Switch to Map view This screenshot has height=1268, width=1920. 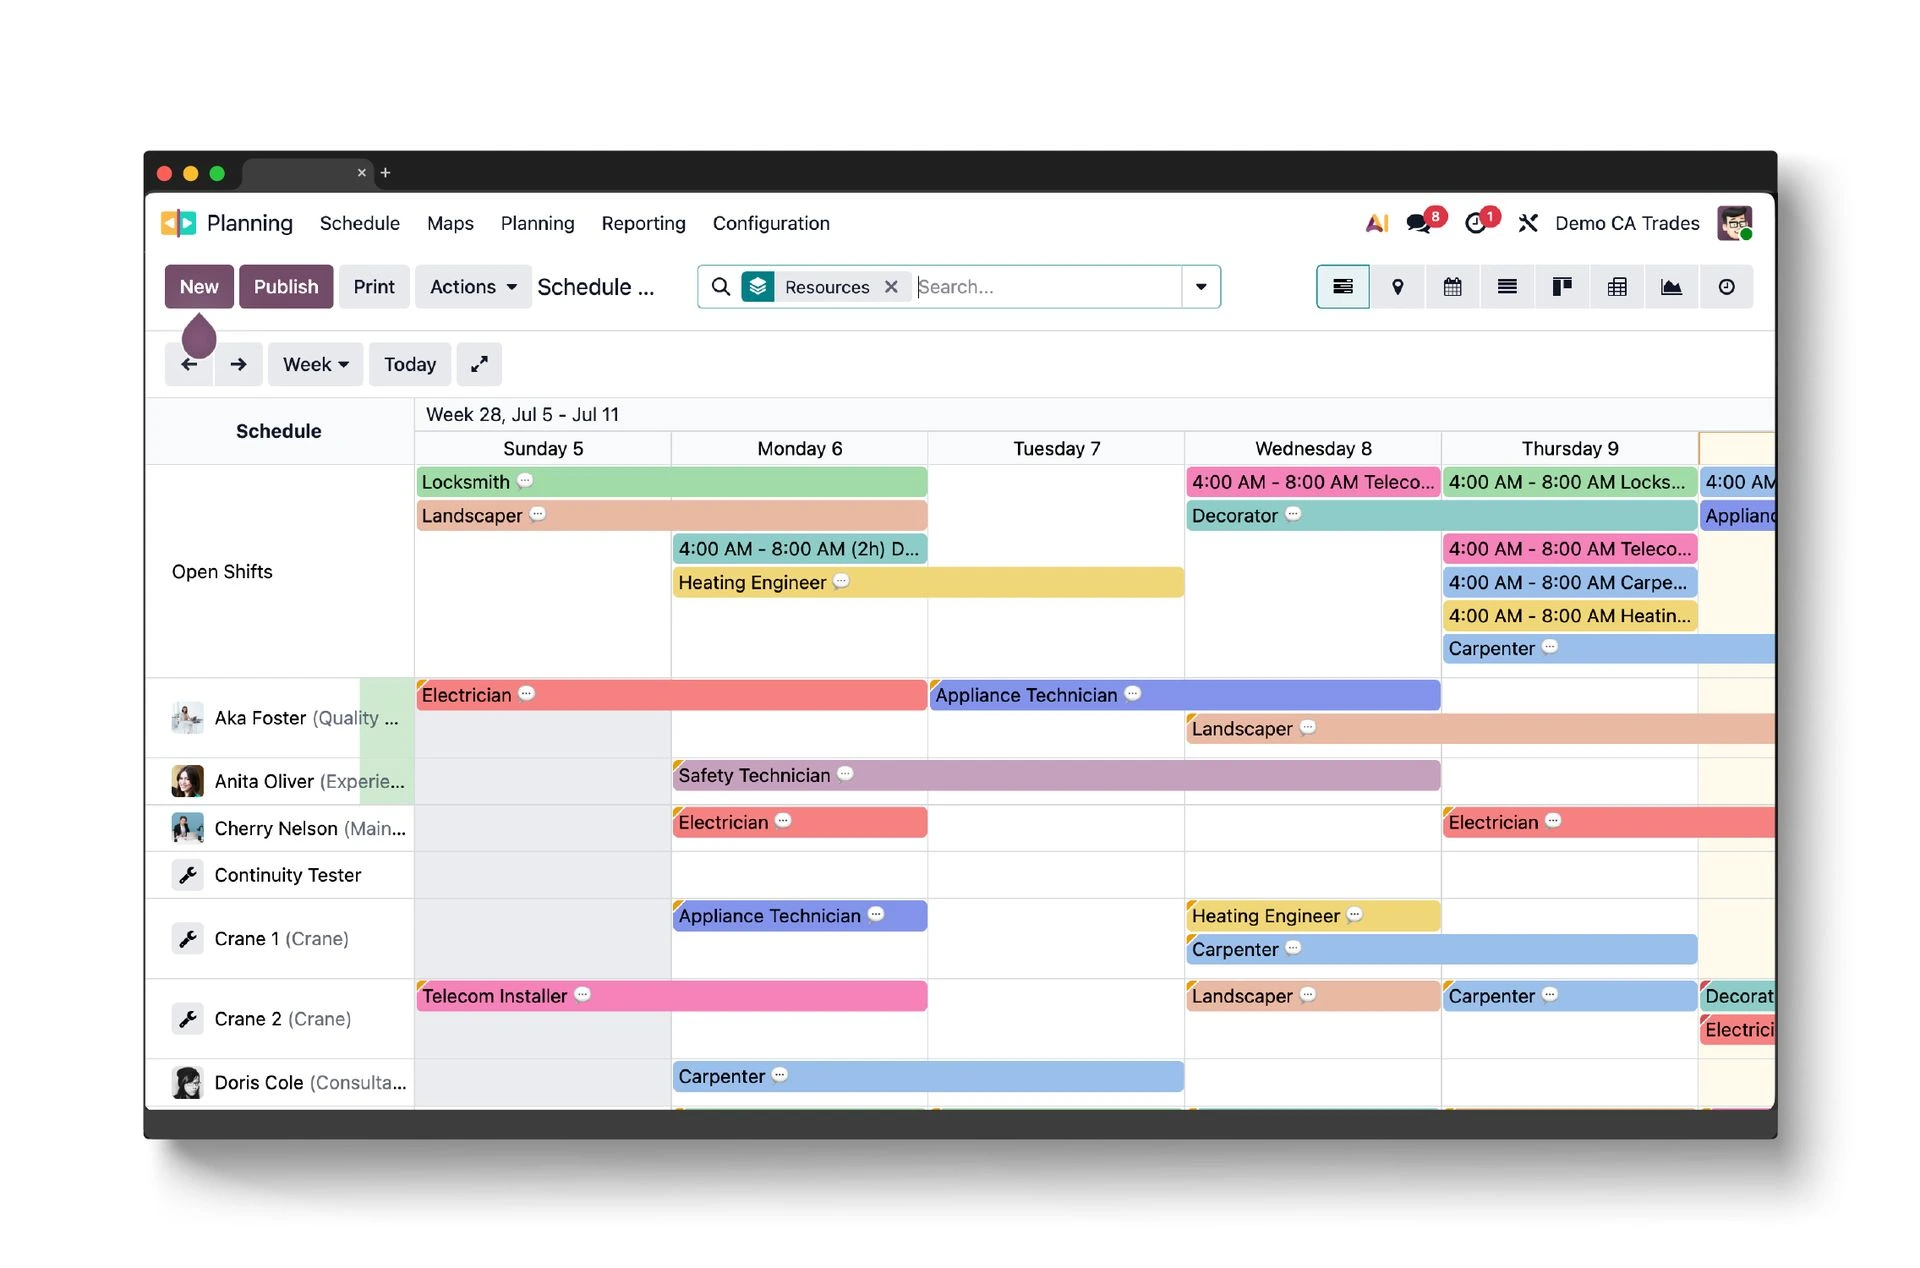click(x=1398, y=287)
